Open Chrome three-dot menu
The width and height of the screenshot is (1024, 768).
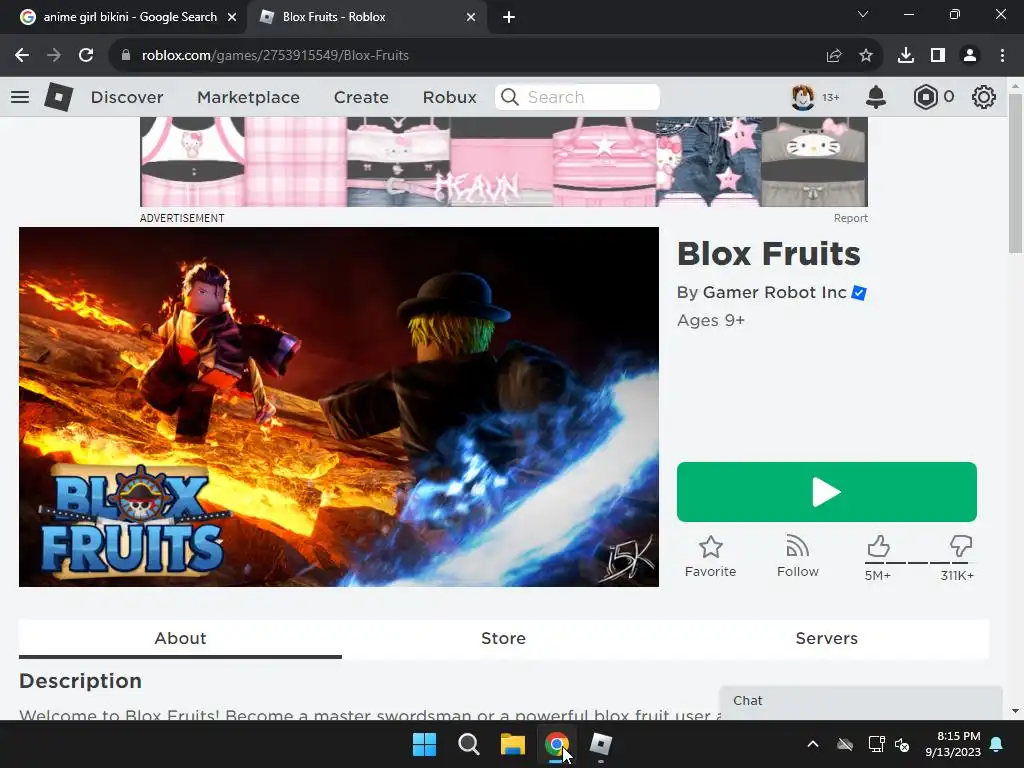click(1002, 56)
